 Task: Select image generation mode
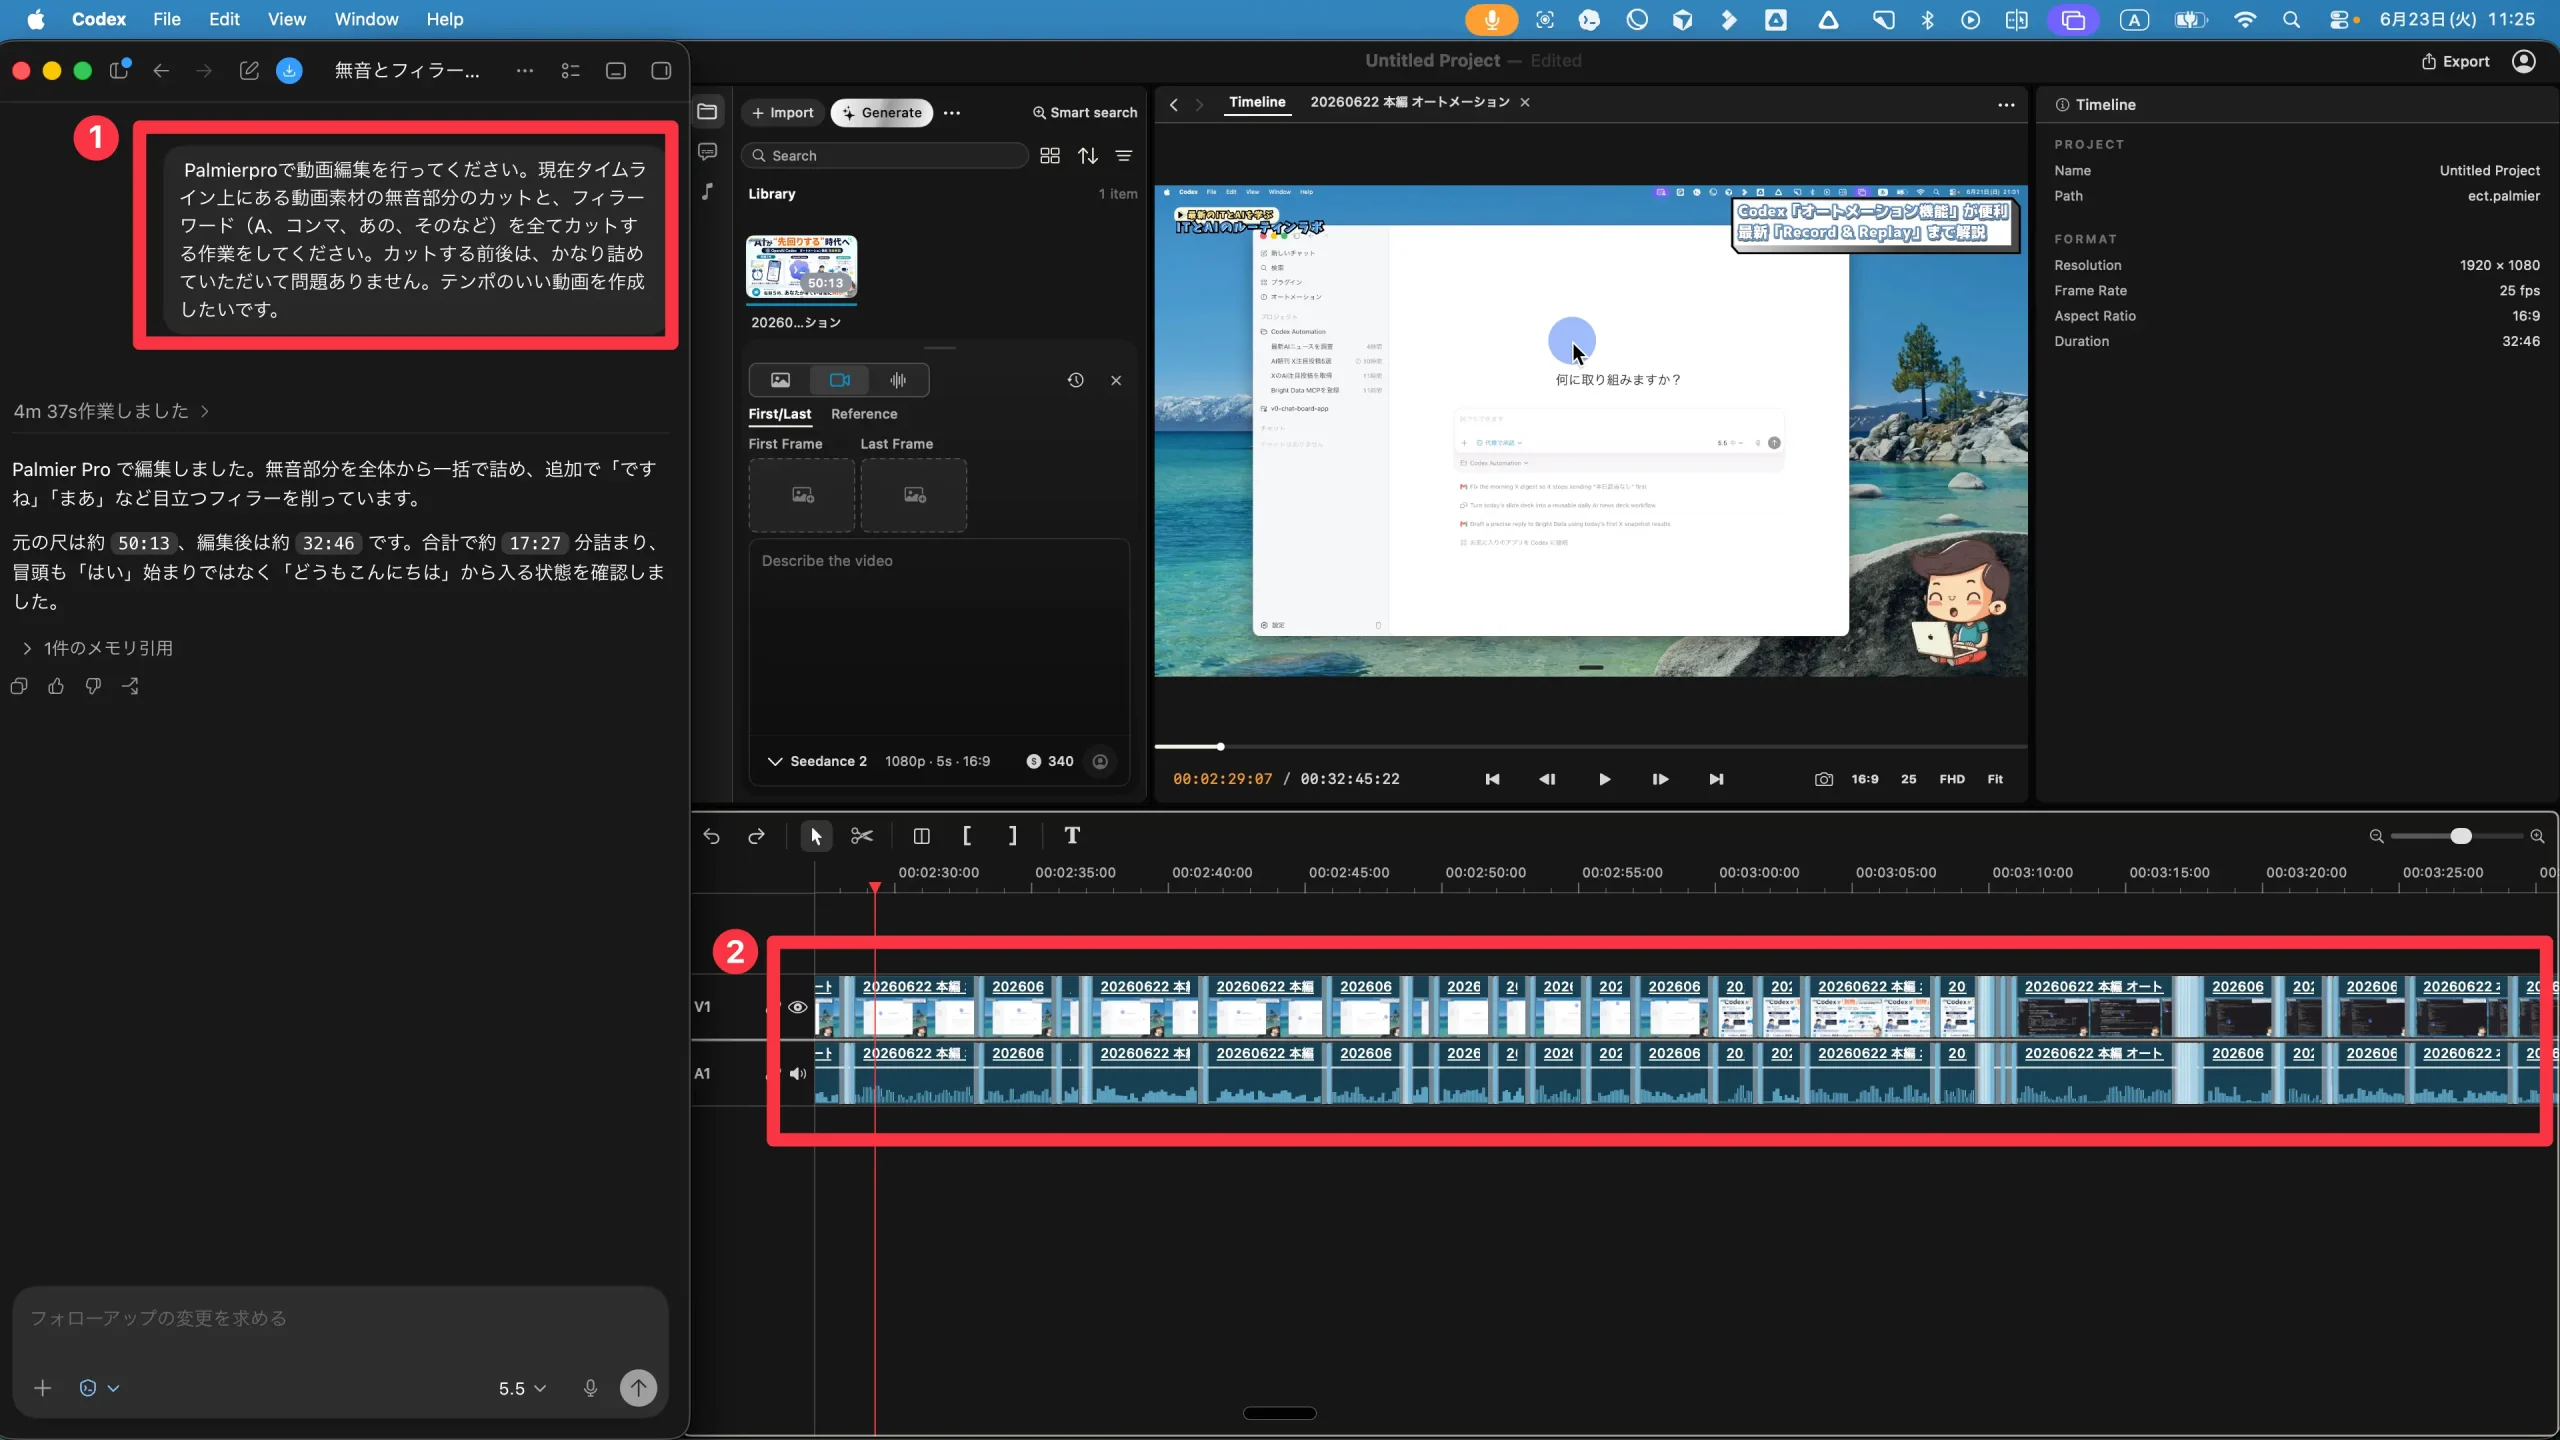click(780, 380)
